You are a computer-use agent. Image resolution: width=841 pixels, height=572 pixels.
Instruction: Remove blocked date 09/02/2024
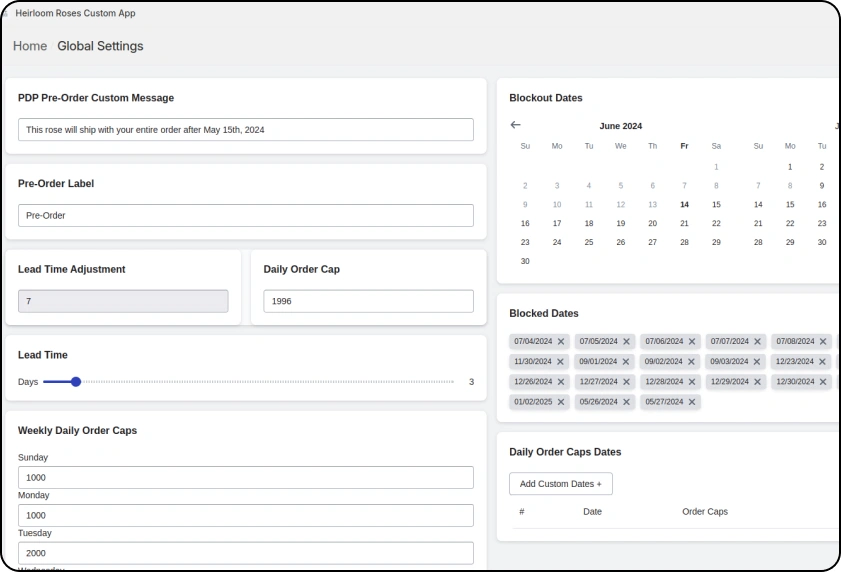pyautogui.click(x=691, y=362)
